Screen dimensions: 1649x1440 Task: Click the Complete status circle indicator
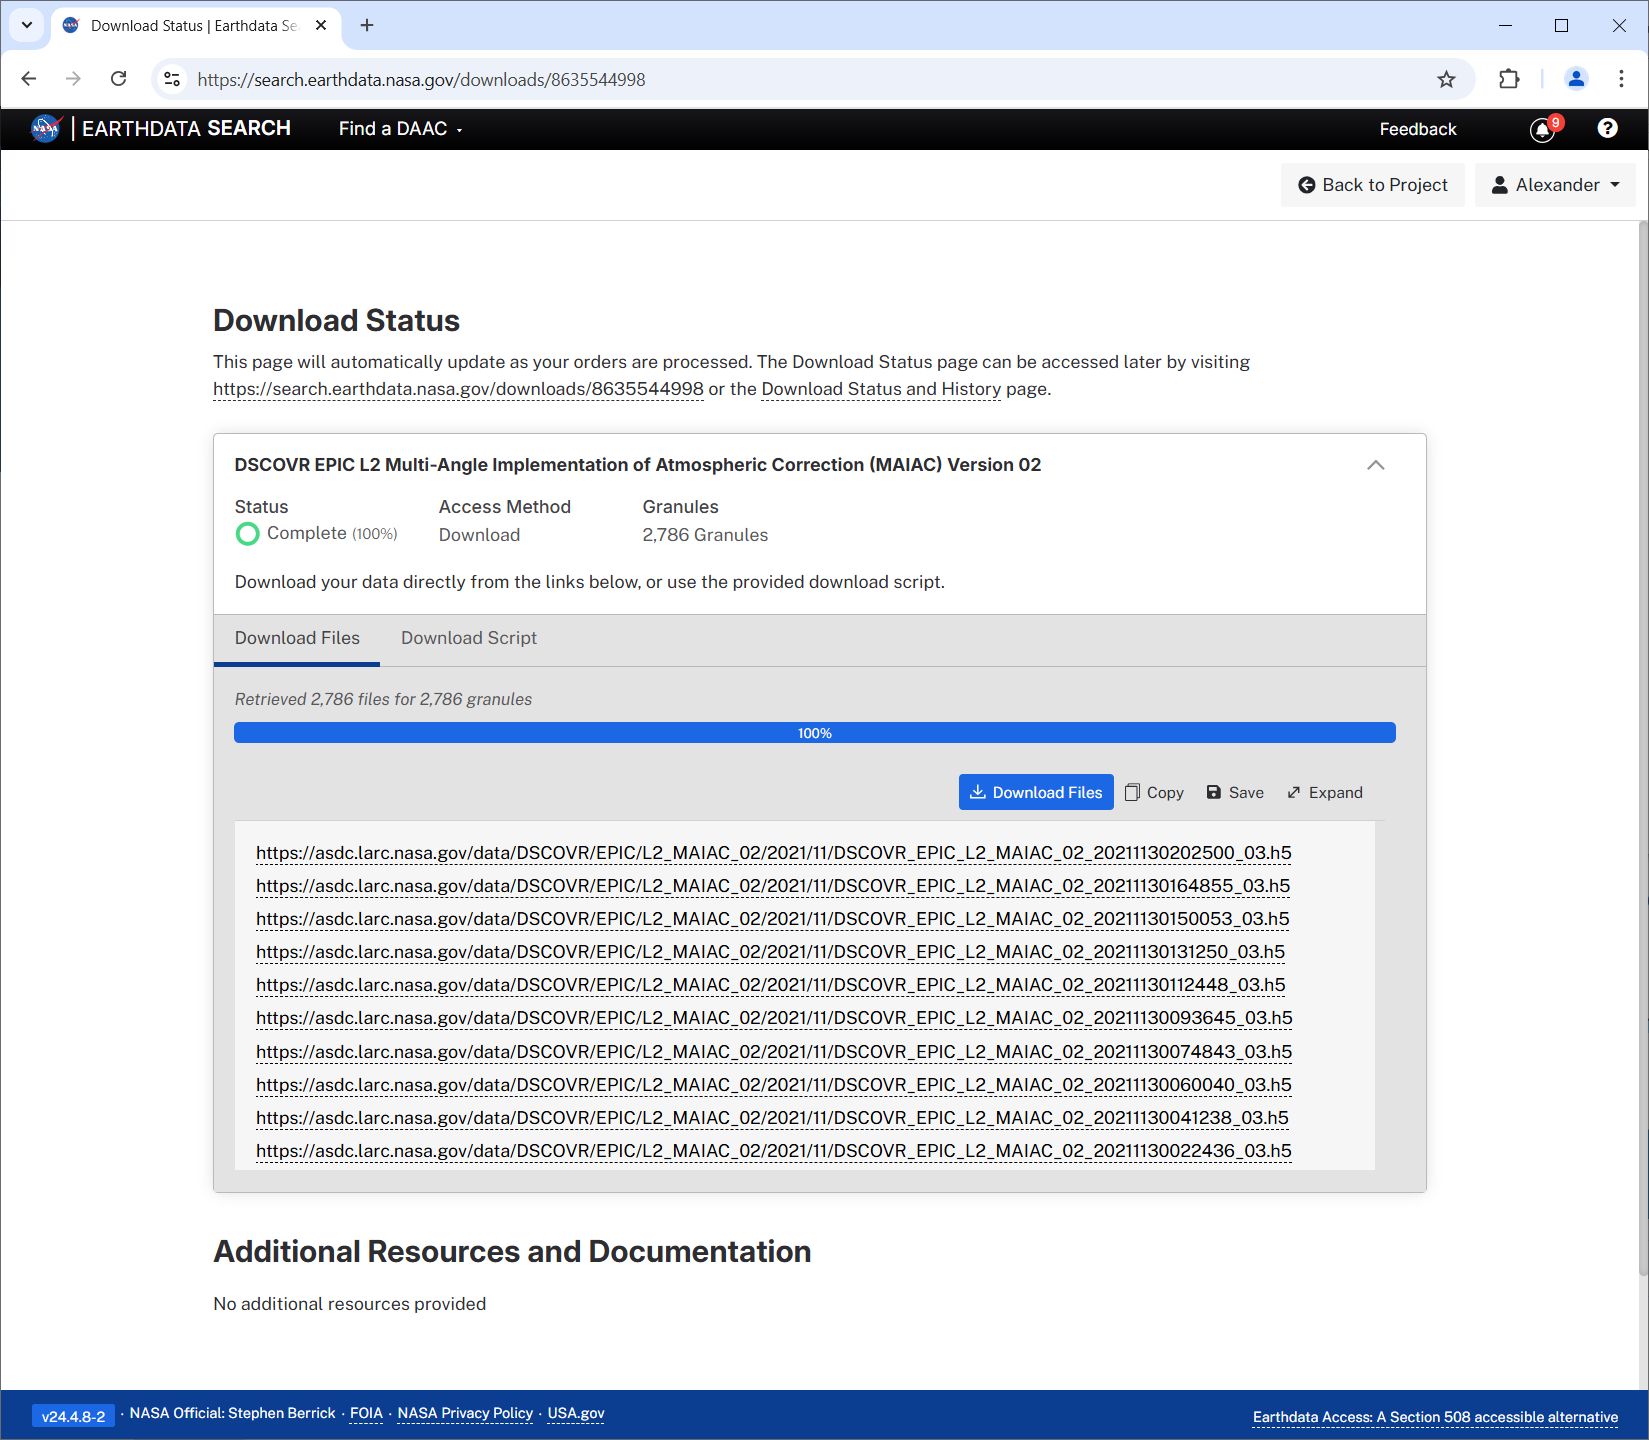(247, 534)
